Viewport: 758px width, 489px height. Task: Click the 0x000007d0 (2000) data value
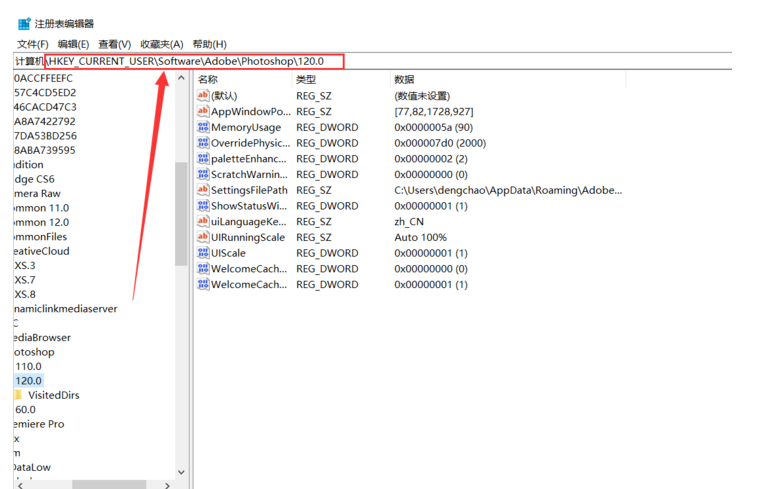(440, 143)
